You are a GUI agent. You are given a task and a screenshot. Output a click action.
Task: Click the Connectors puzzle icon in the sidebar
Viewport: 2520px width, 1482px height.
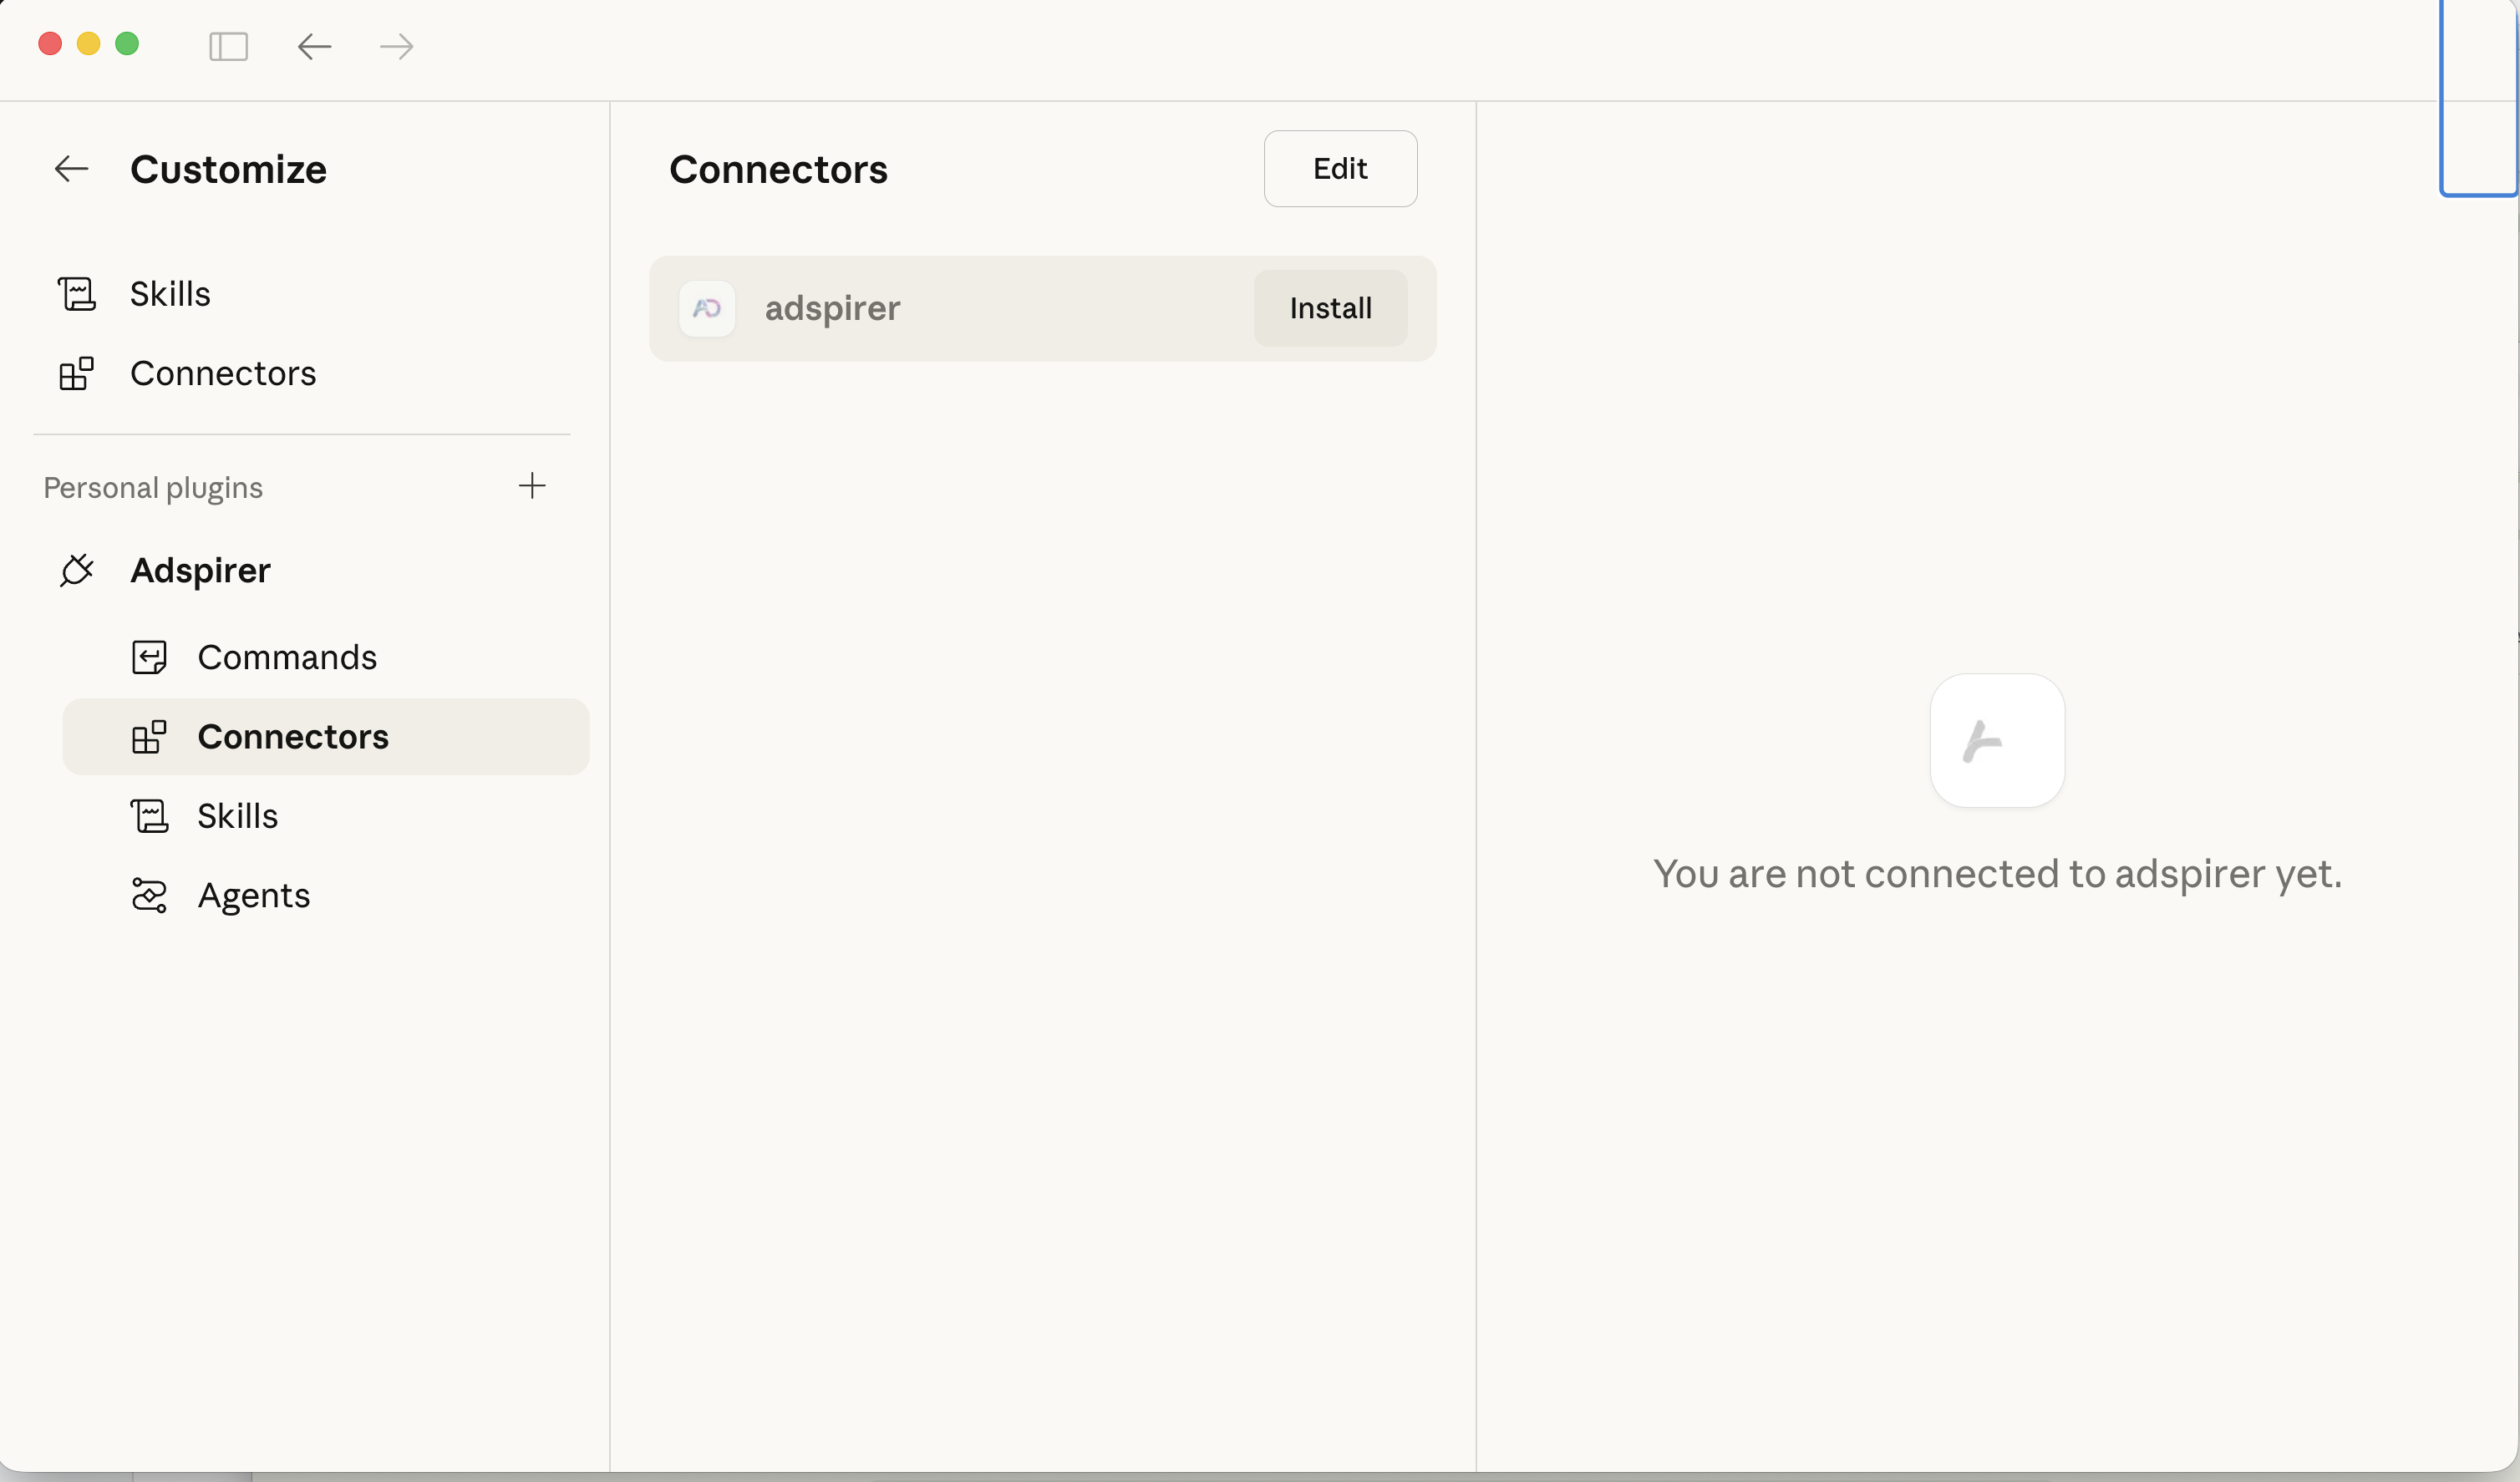tap(76, 373)
